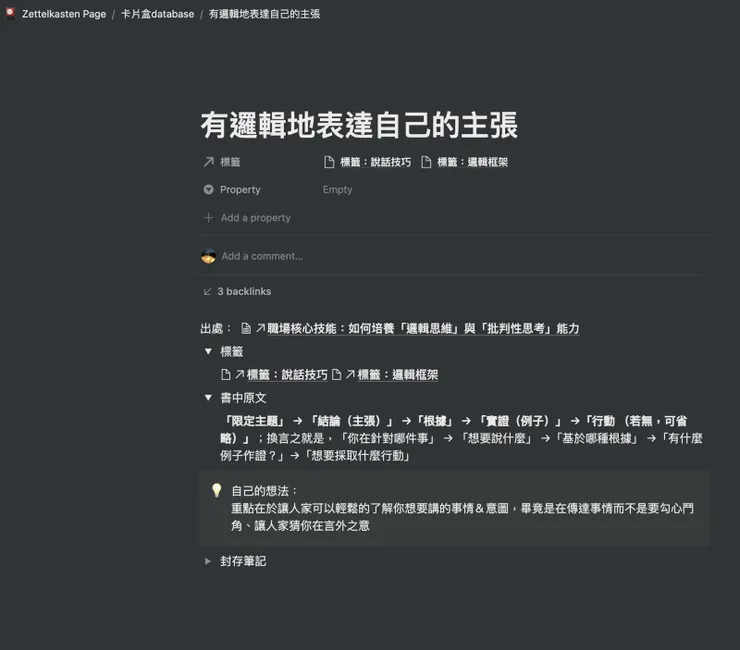Screen dimensions: 740x650
Task: Click callout text 自己的想法：
Action: (x=265, y=491)
